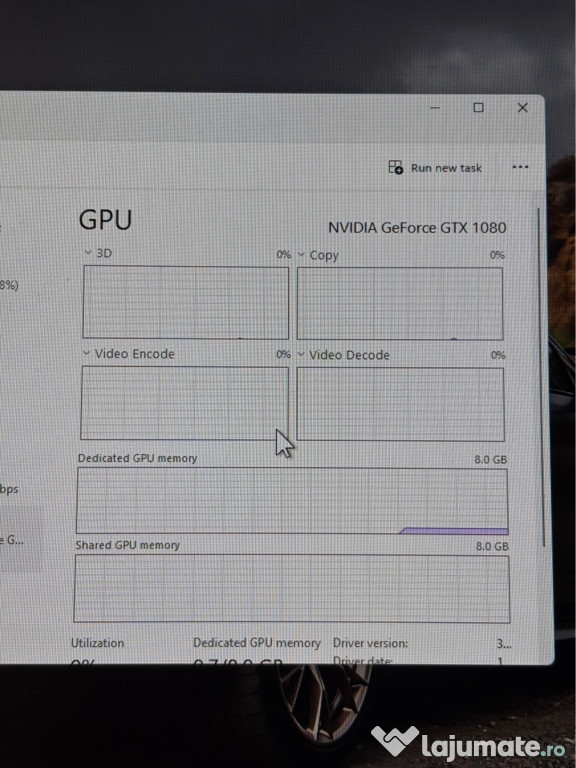Open the Video Decode engine dropdown
The width and height of the screenshot is (576, 768).
[x=301, y=355]
